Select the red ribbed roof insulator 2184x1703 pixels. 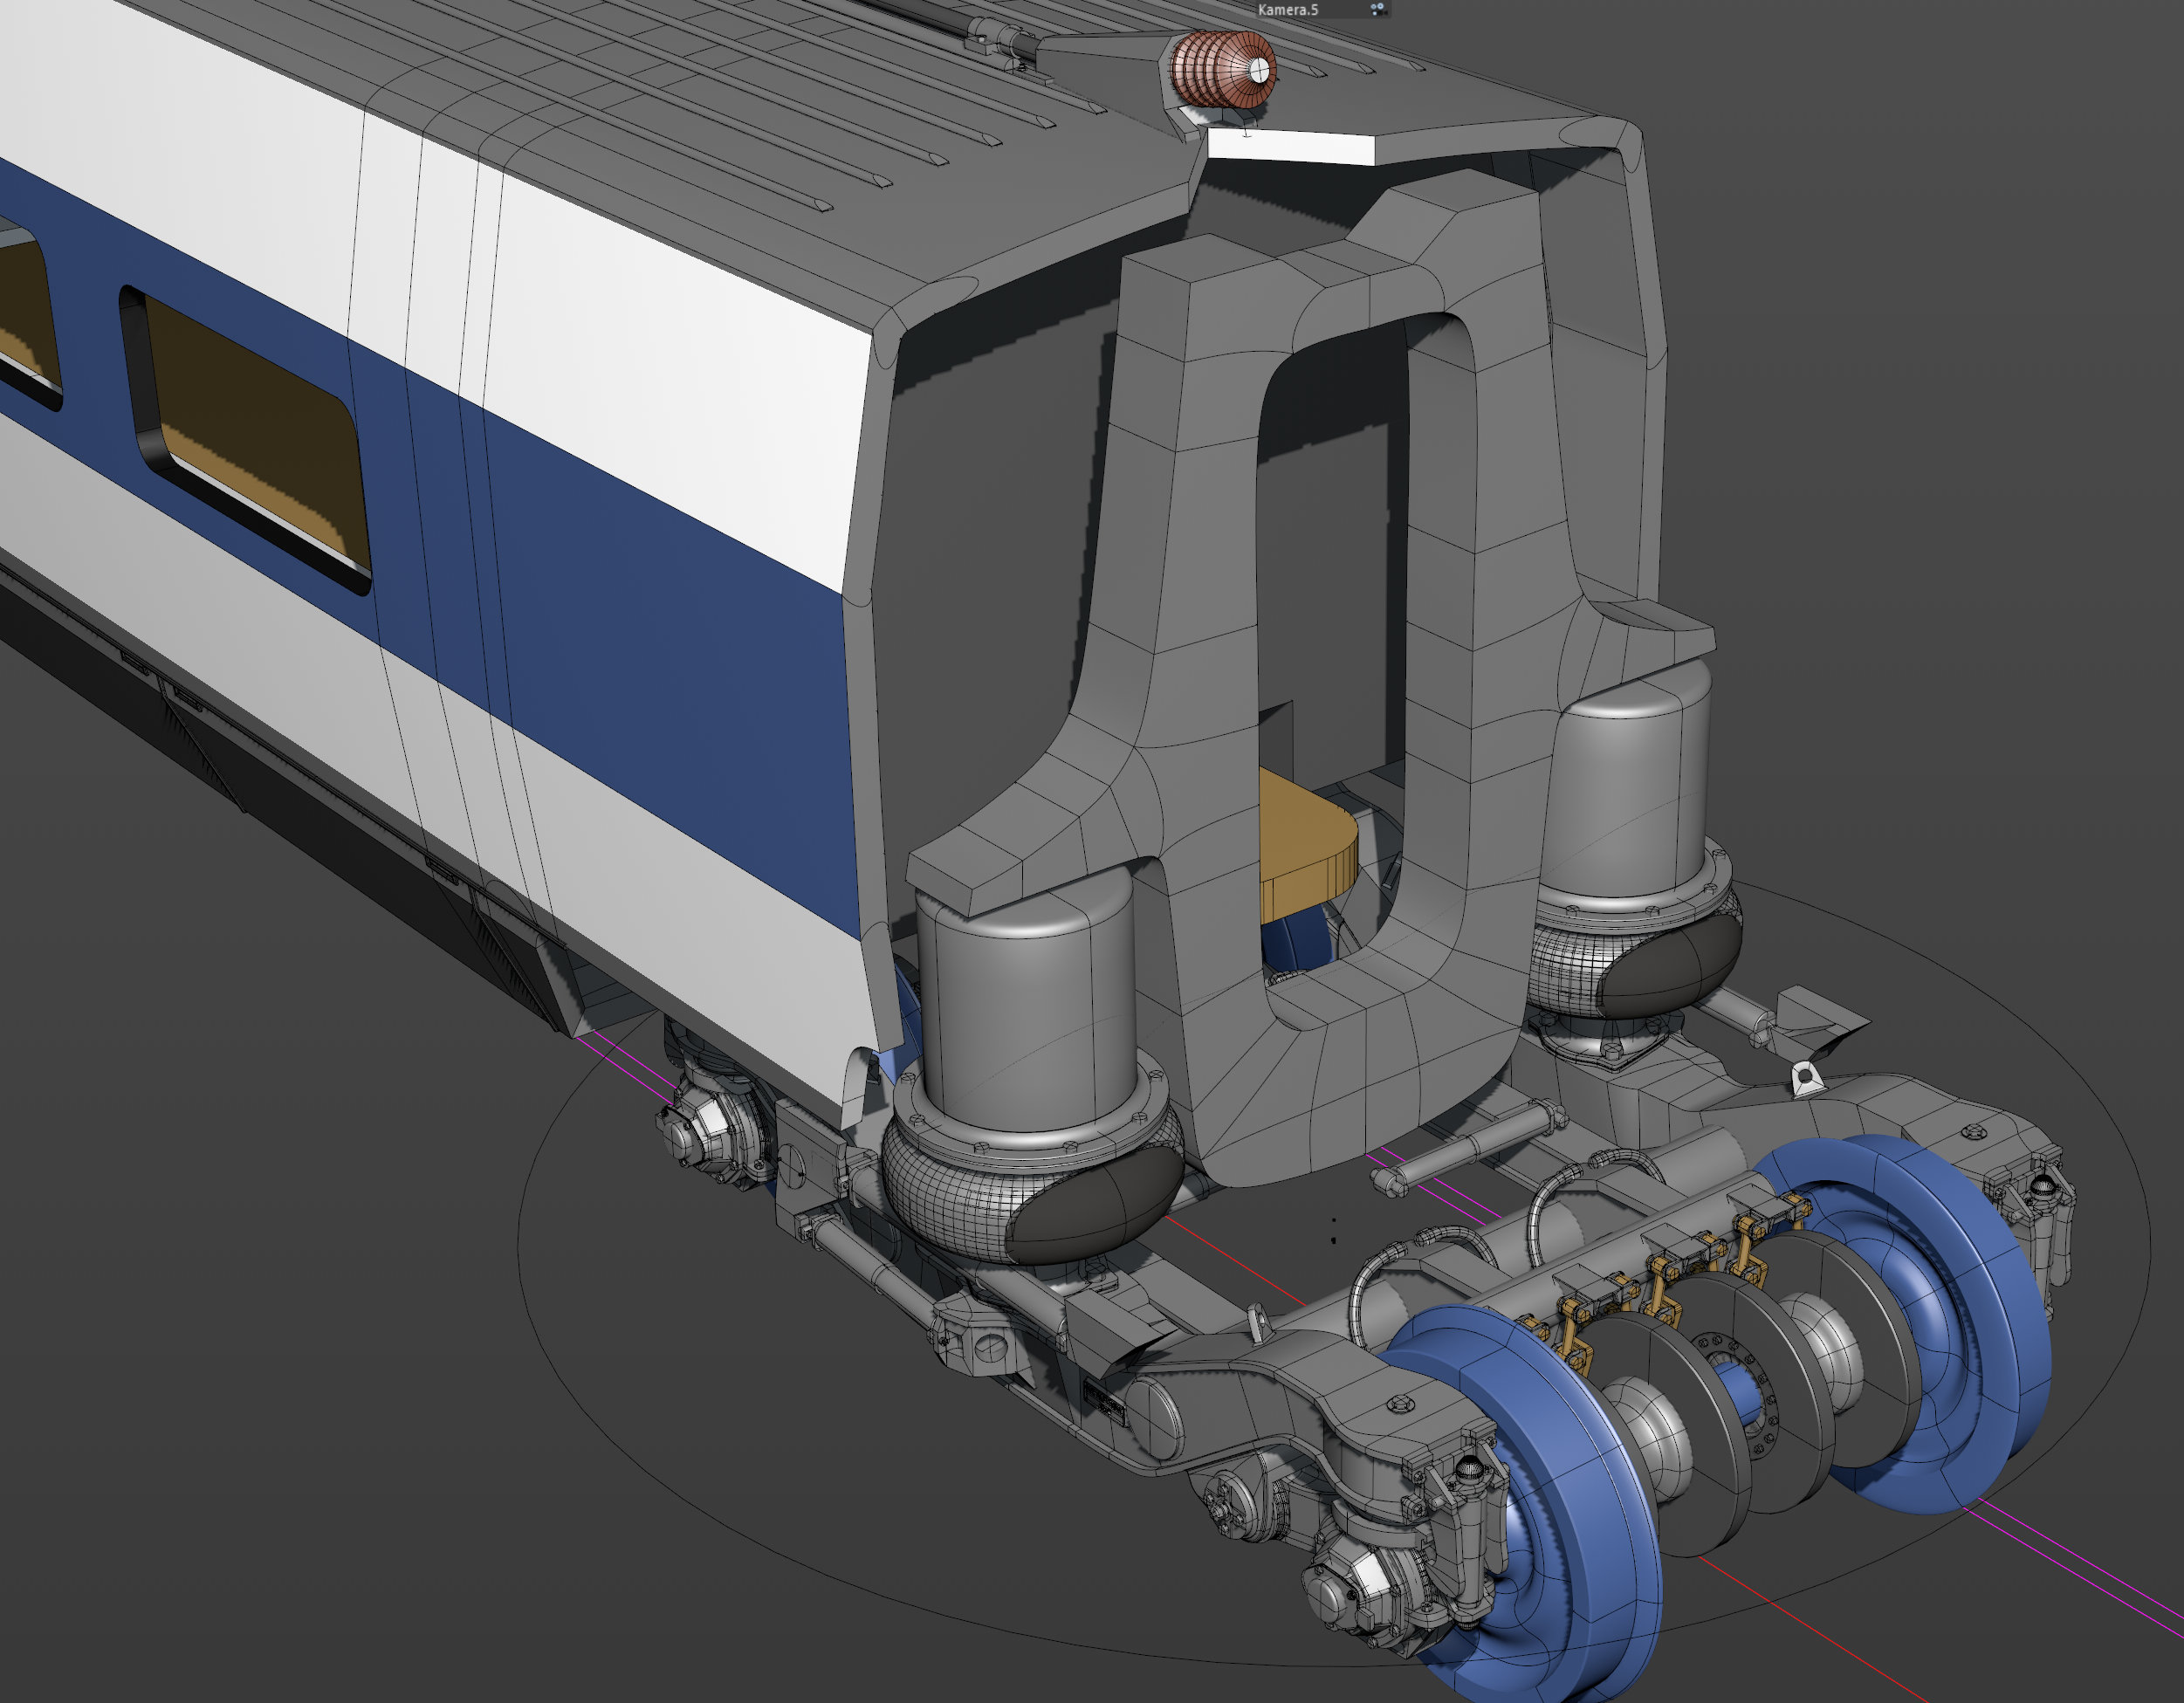point(1223,68)
